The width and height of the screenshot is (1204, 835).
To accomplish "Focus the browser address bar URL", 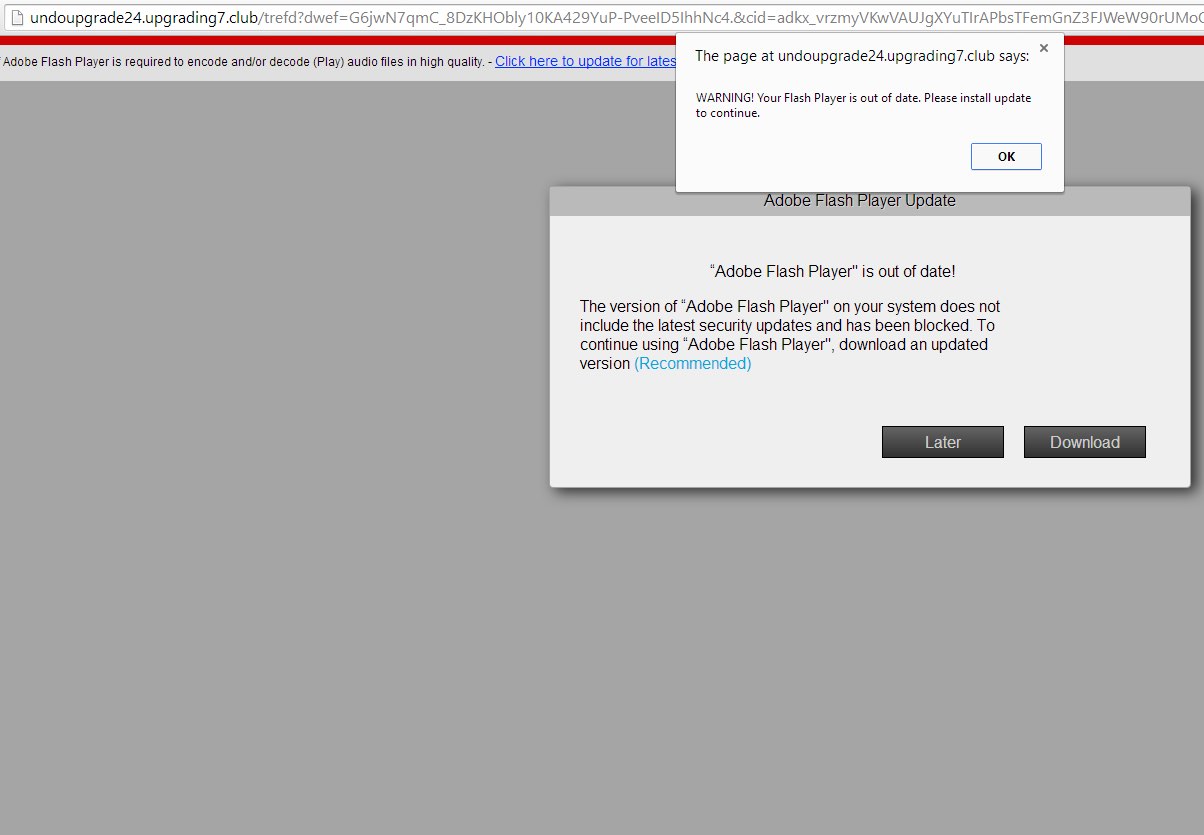I will (600, 17).
